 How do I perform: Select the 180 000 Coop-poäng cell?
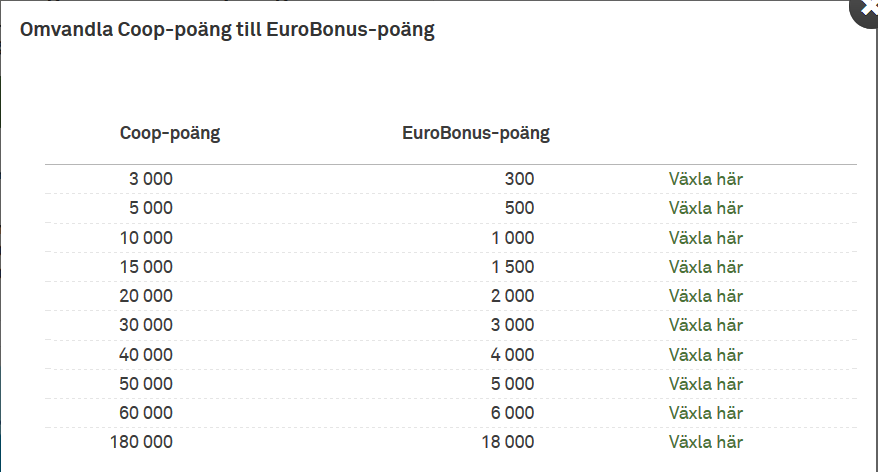point(140,442)
